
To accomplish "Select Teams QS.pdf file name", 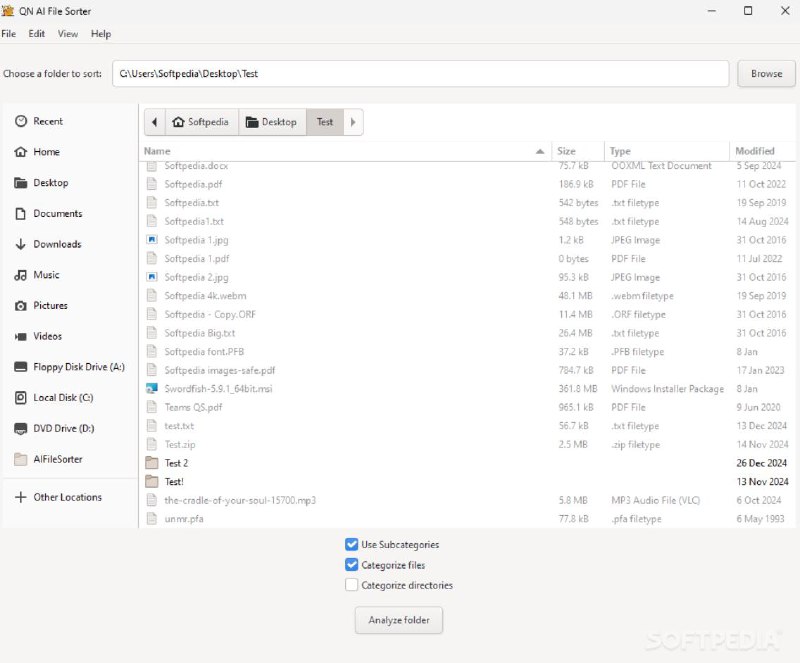I will [x=193, y=407].
